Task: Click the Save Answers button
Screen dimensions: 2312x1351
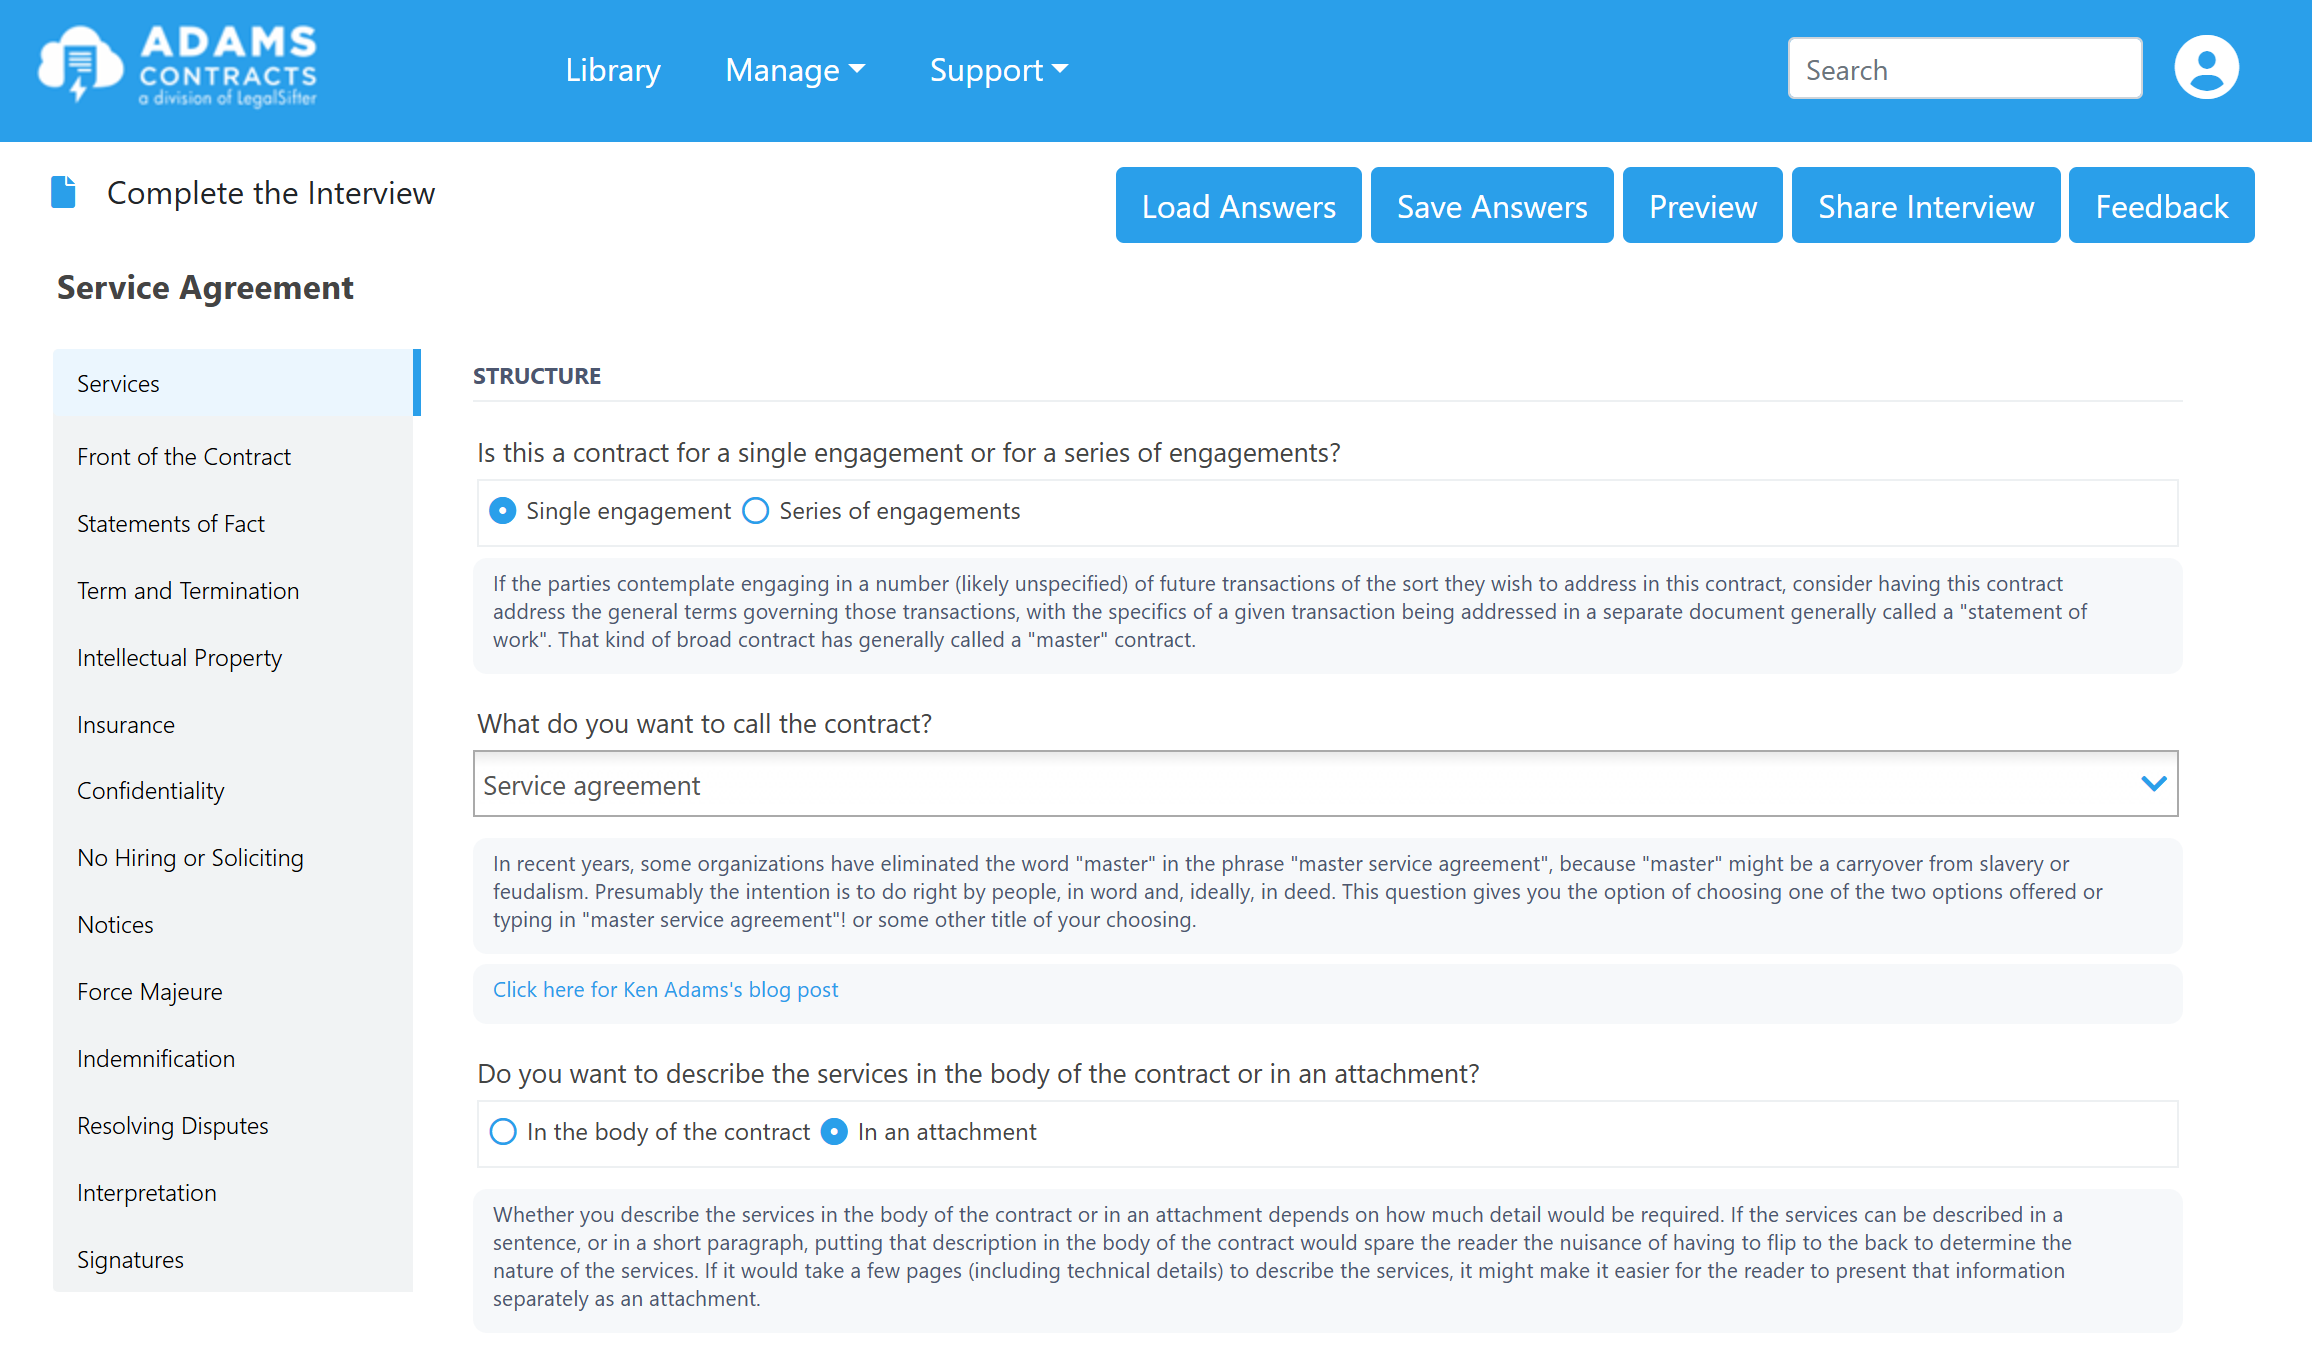Action: point(1492,206)
